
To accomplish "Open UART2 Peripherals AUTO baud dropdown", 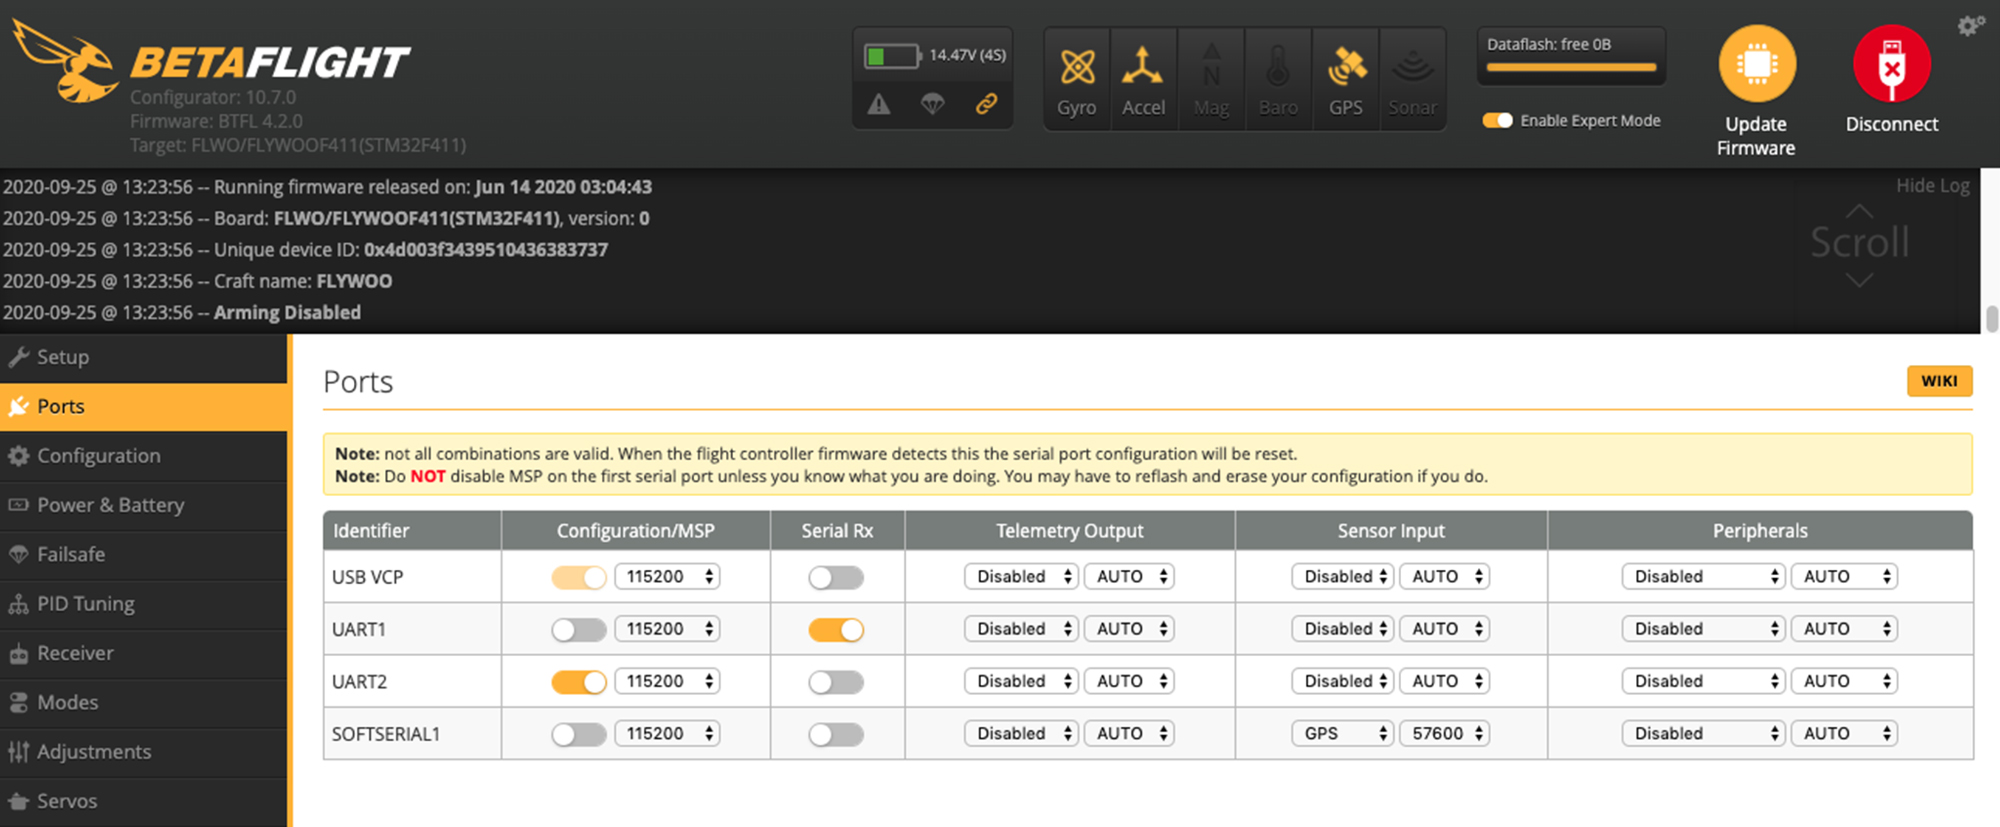I will pyautogui.click(x=1844, y=681).
